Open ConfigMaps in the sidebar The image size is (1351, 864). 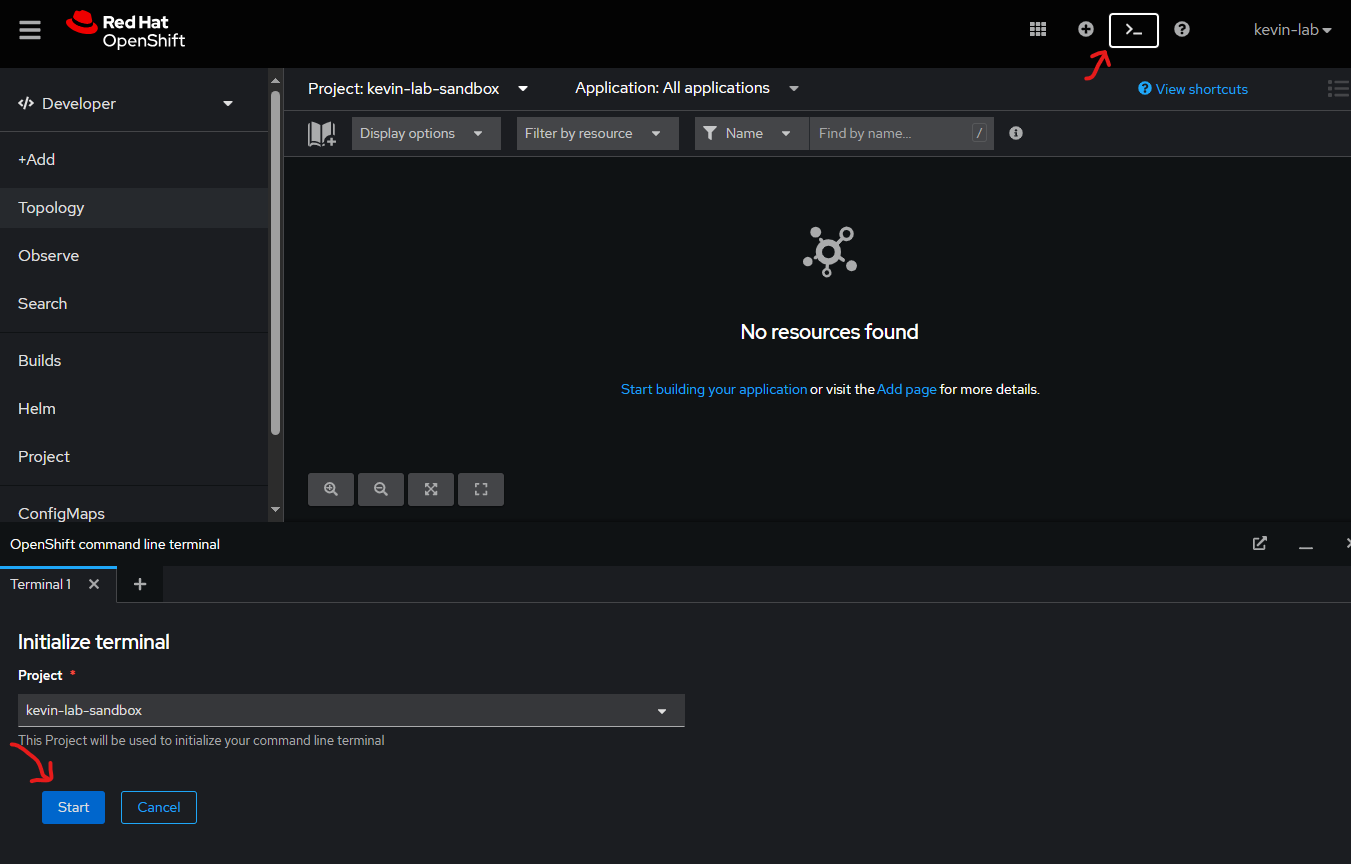(134, 512)
